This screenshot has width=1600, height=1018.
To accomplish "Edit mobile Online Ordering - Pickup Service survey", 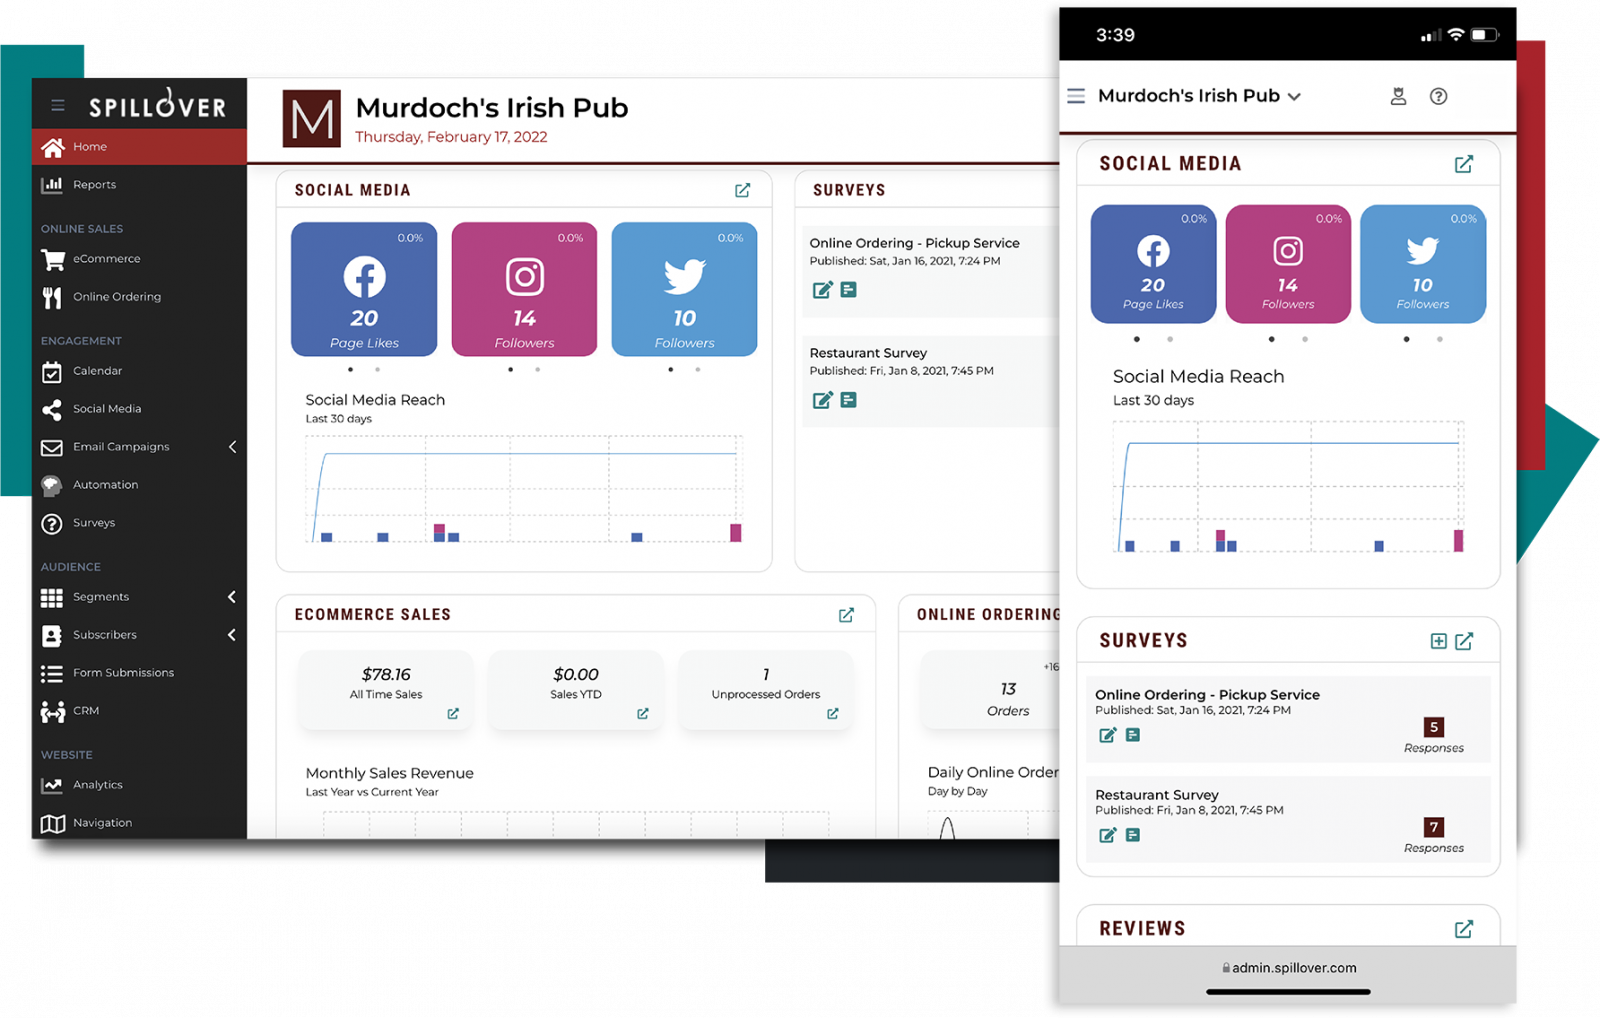I will [x=1107, y=735].
